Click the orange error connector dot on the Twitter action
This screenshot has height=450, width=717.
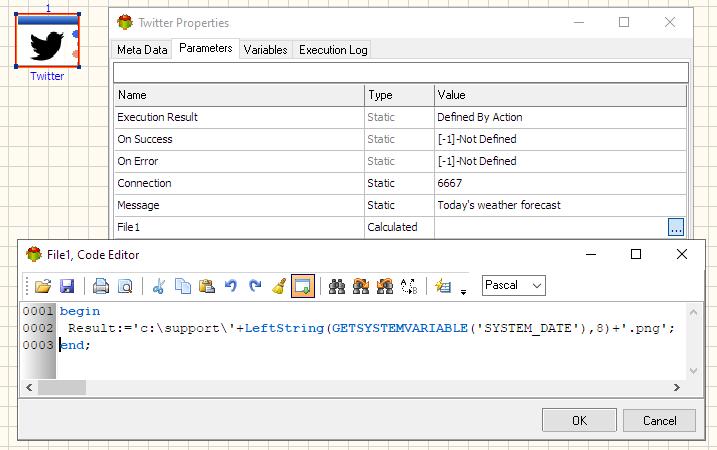pos(75,54)
